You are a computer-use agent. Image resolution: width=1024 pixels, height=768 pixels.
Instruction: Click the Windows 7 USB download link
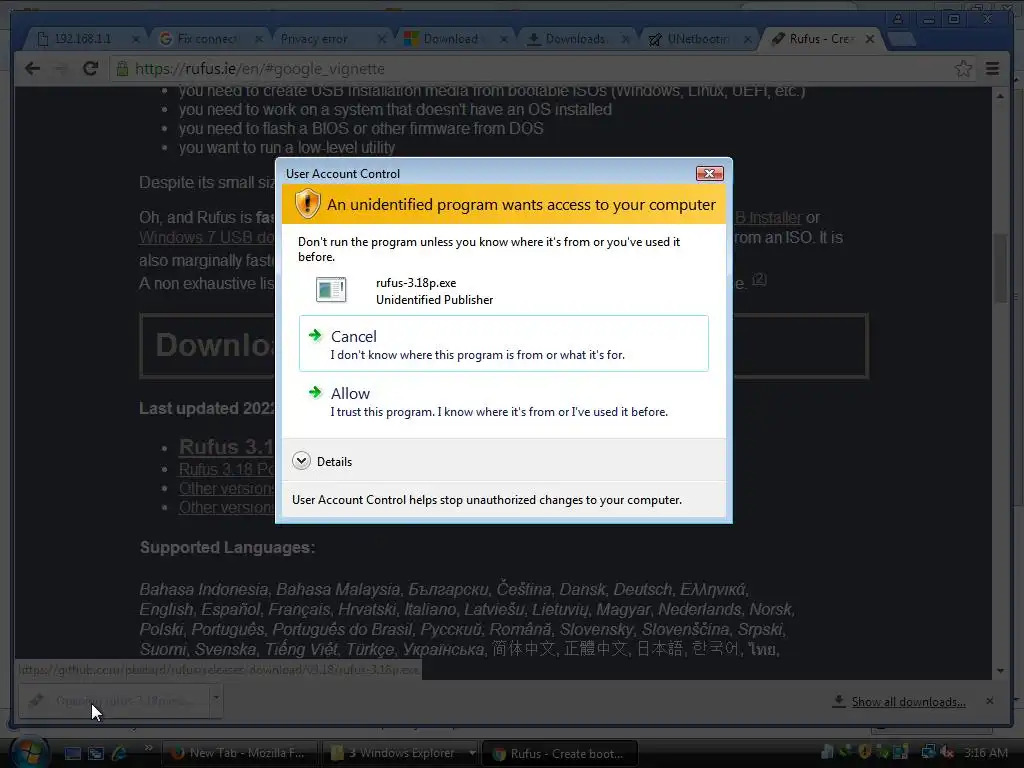[206, 237]
